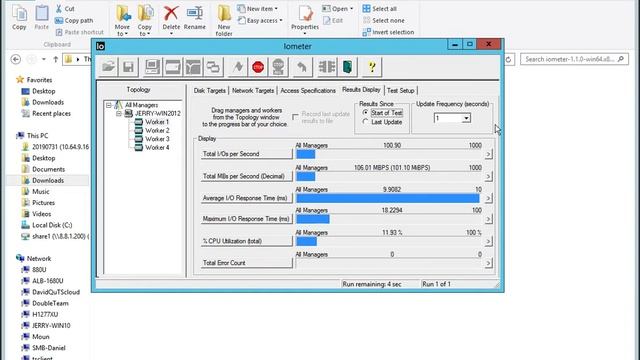Exit Iometer using the door icon
Screen dimensions: 640x360
[347, 67]
